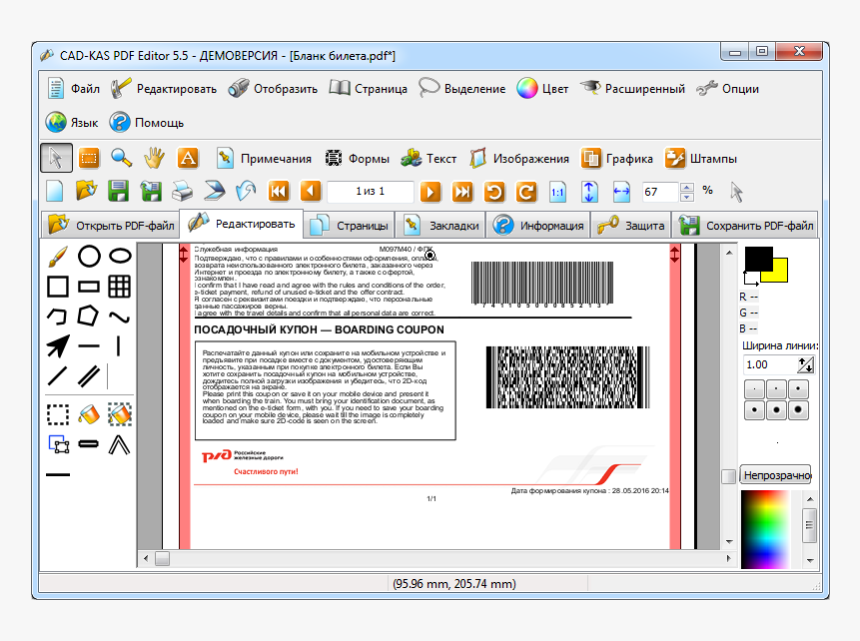Switch to the Информация tab
The image size is (860, 641).
click(538, 226)
